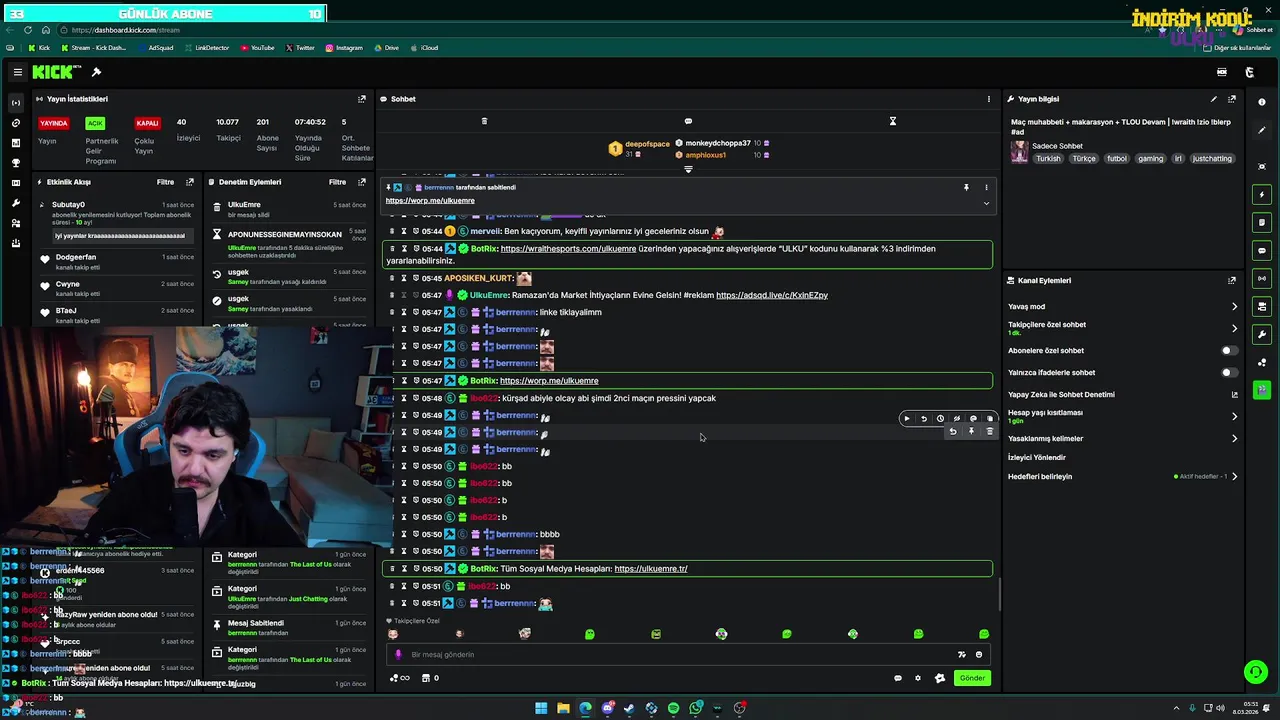This screenshot has width=1280, height=720.
Task: Open the emoji picker in message box
Action: click(979, 655)
